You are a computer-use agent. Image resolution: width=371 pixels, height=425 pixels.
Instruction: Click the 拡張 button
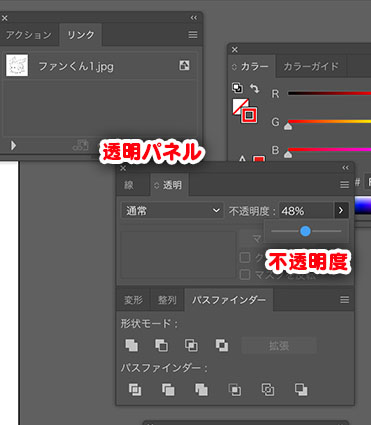(279, 346)
